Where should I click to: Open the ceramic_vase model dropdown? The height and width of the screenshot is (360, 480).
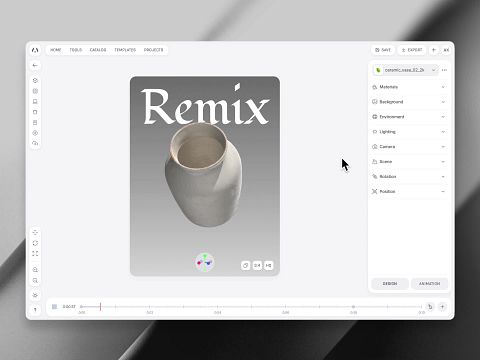[405, 70]
